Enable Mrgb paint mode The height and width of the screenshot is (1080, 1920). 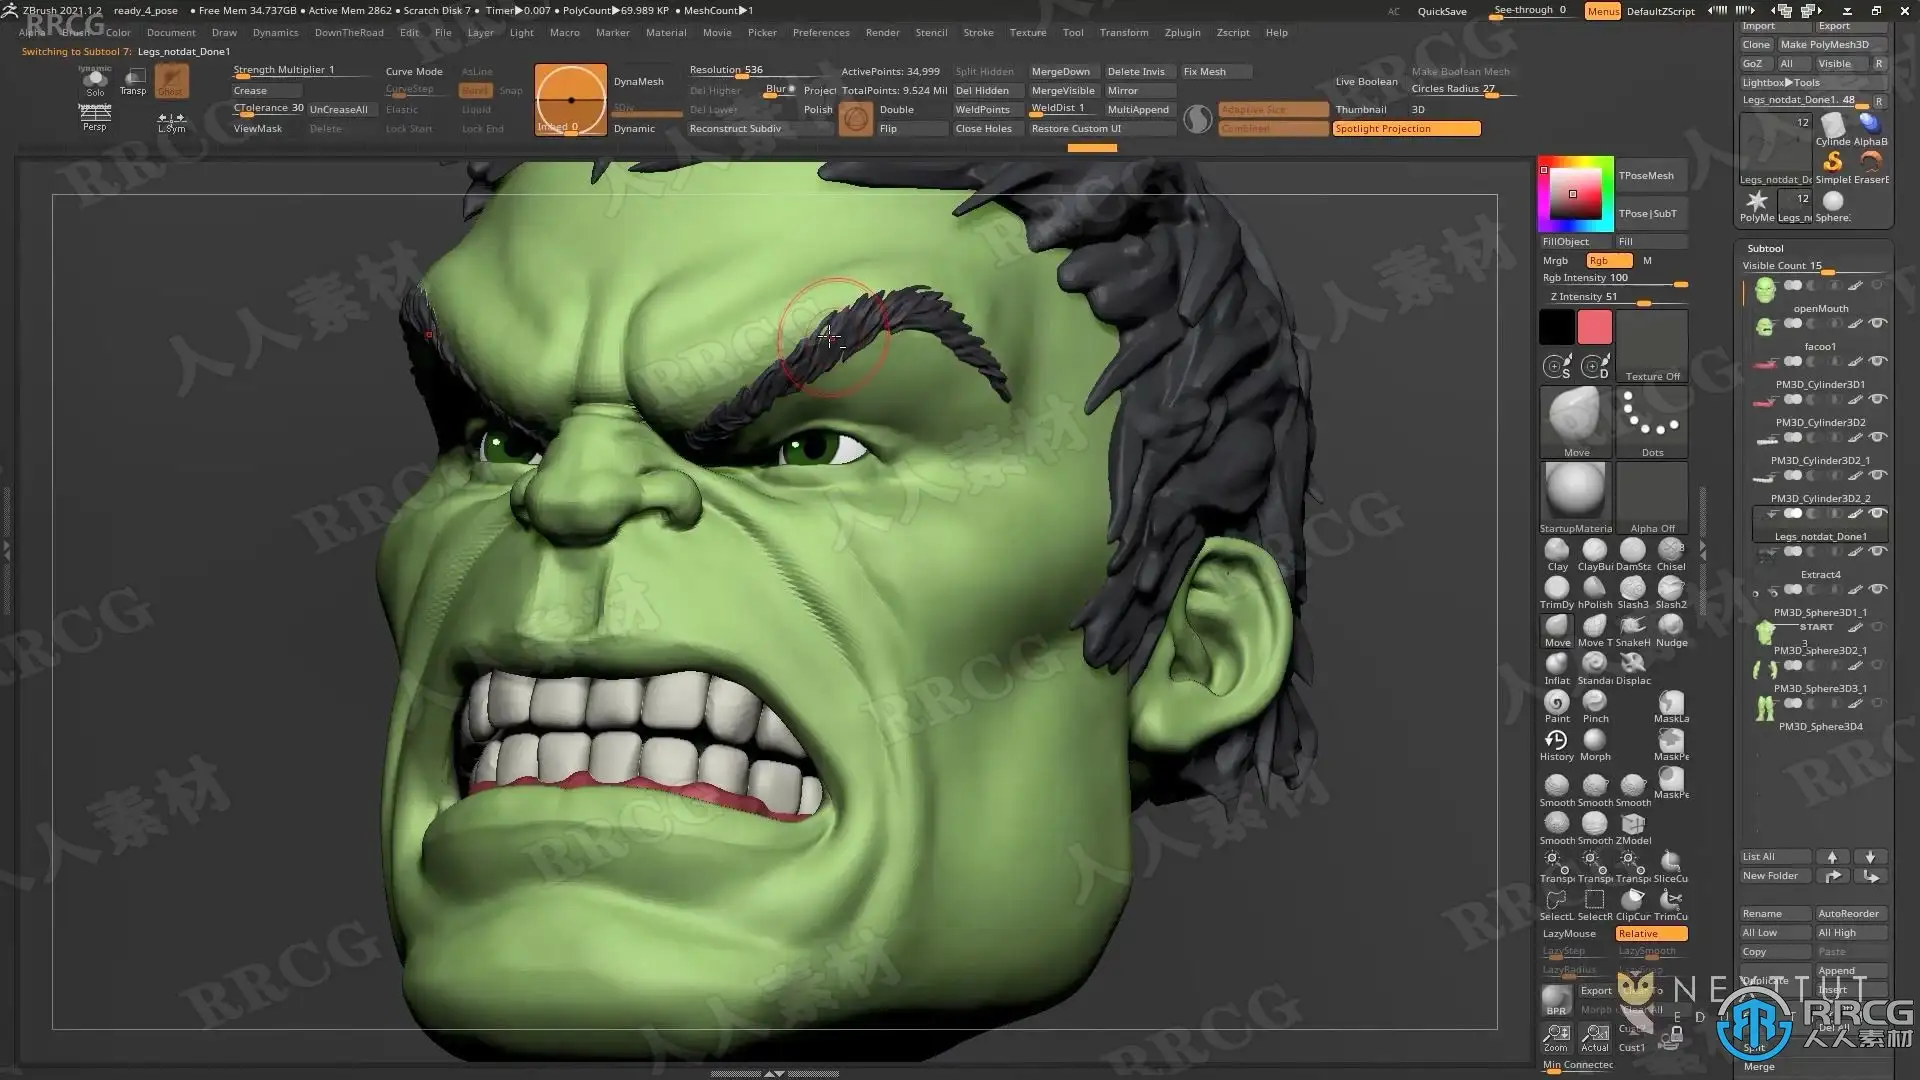pos(1556,260)
